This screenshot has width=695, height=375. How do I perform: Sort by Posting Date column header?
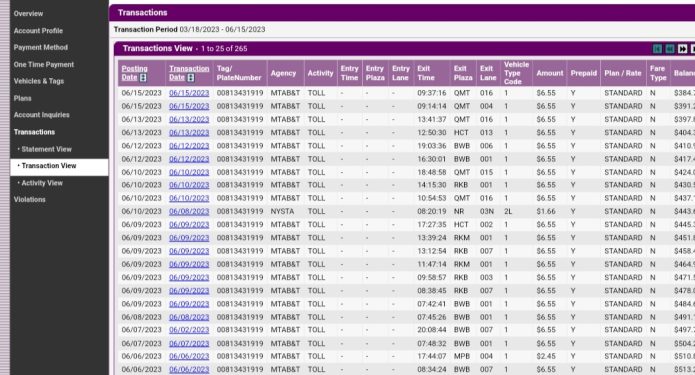pos(134,73)
